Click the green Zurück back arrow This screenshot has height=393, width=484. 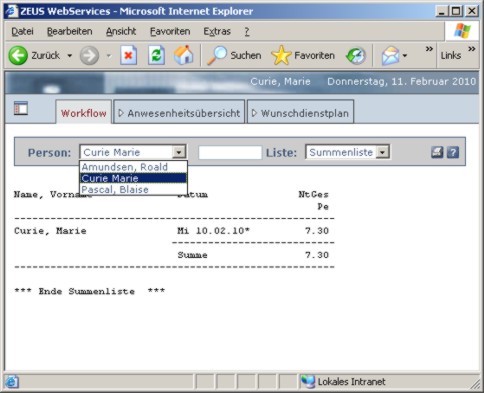coord(18,55)
